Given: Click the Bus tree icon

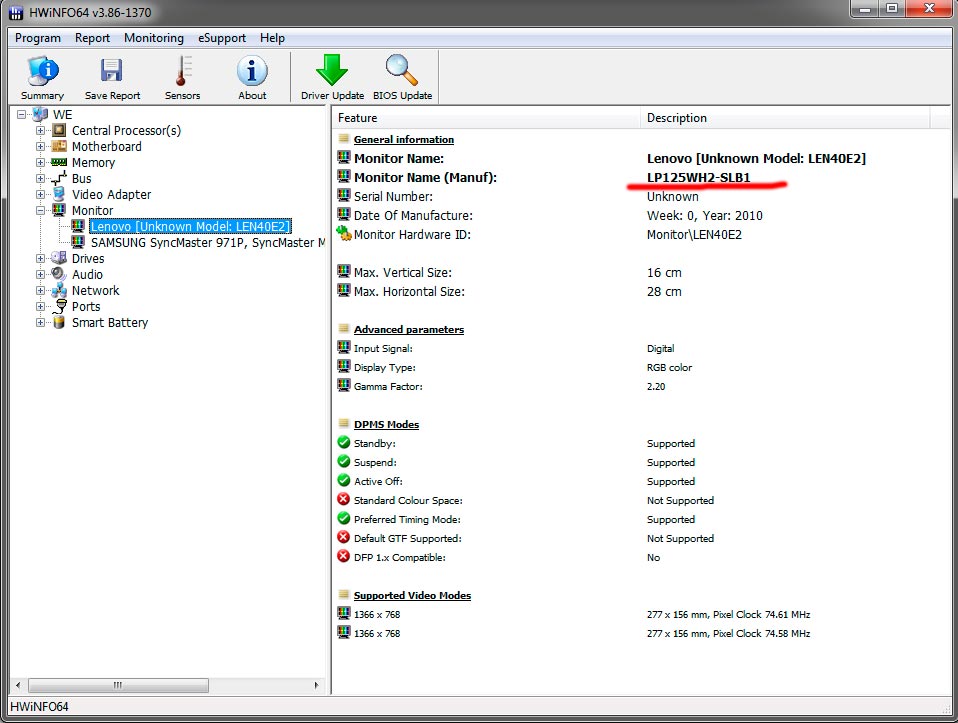Looking at the screenshot, I should coord(59,178).
